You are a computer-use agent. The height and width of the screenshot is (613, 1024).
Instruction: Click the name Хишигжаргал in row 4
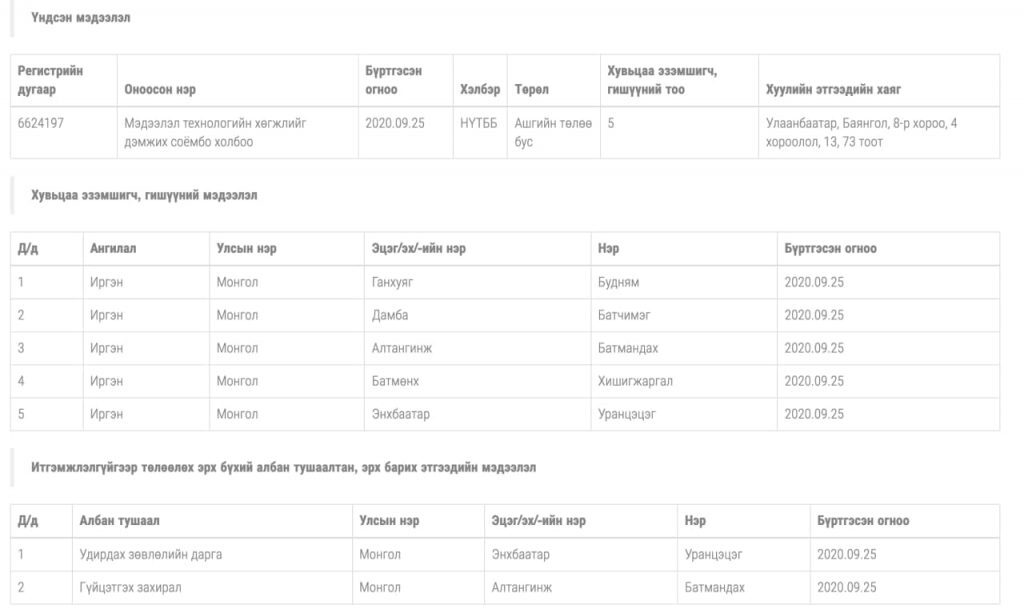point(635,381)
